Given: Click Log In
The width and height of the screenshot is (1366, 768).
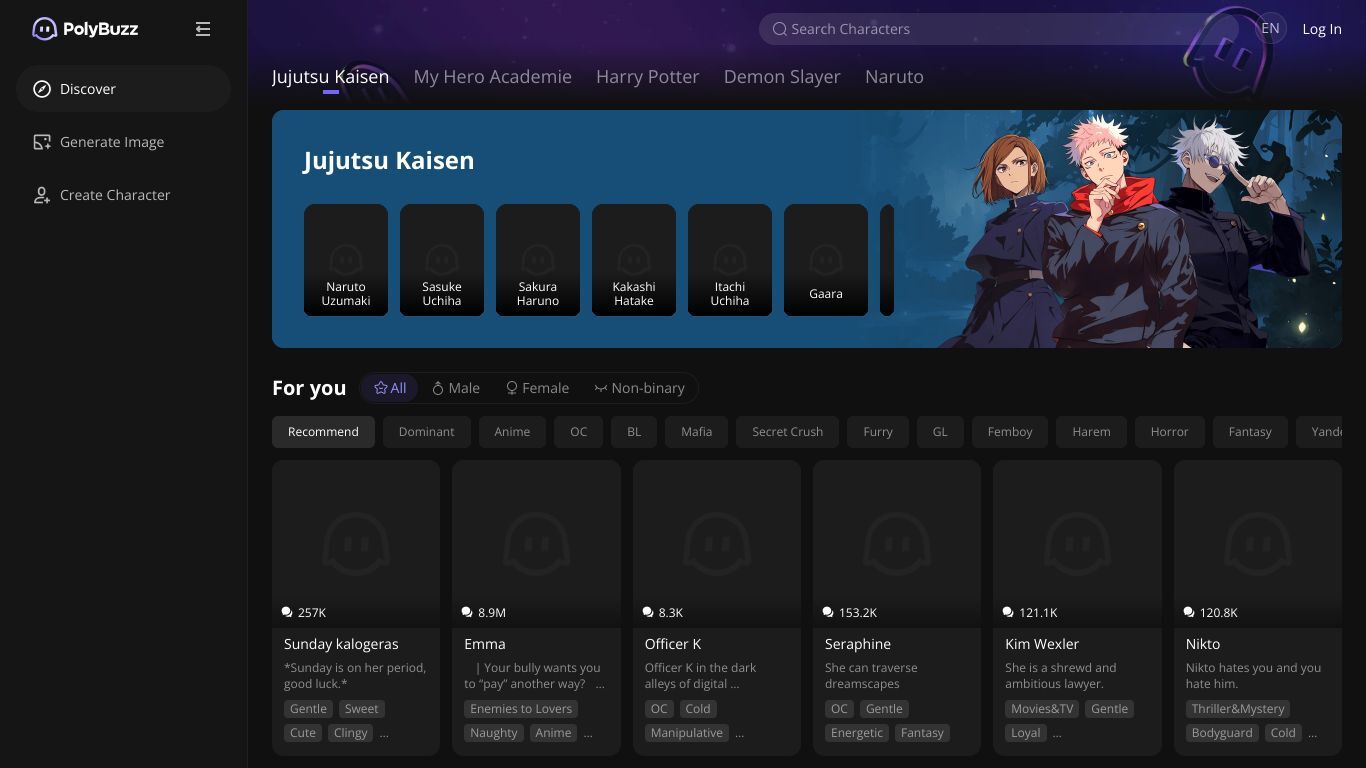Looking at the screenshot, I should [x=1322, y=29].
